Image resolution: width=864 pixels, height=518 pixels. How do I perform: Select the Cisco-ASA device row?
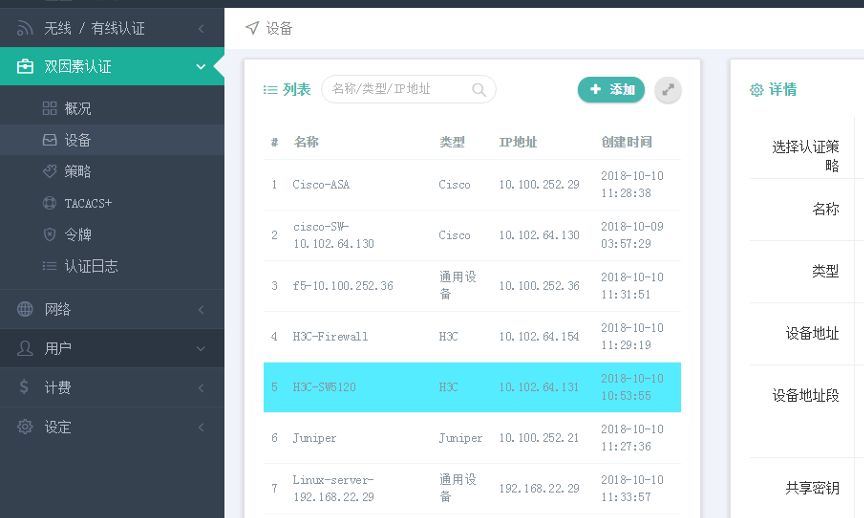coord(472,185)
